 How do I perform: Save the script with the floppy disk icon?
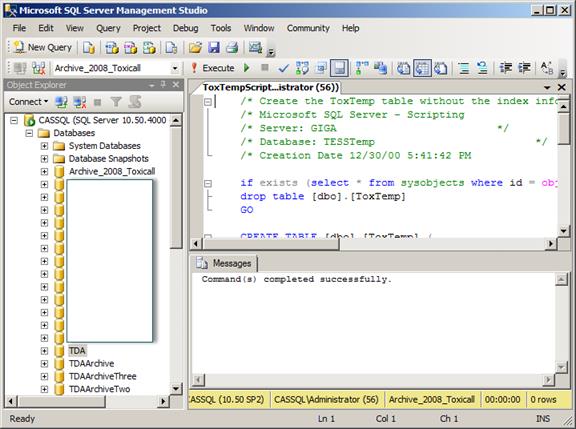coord(214,48)
